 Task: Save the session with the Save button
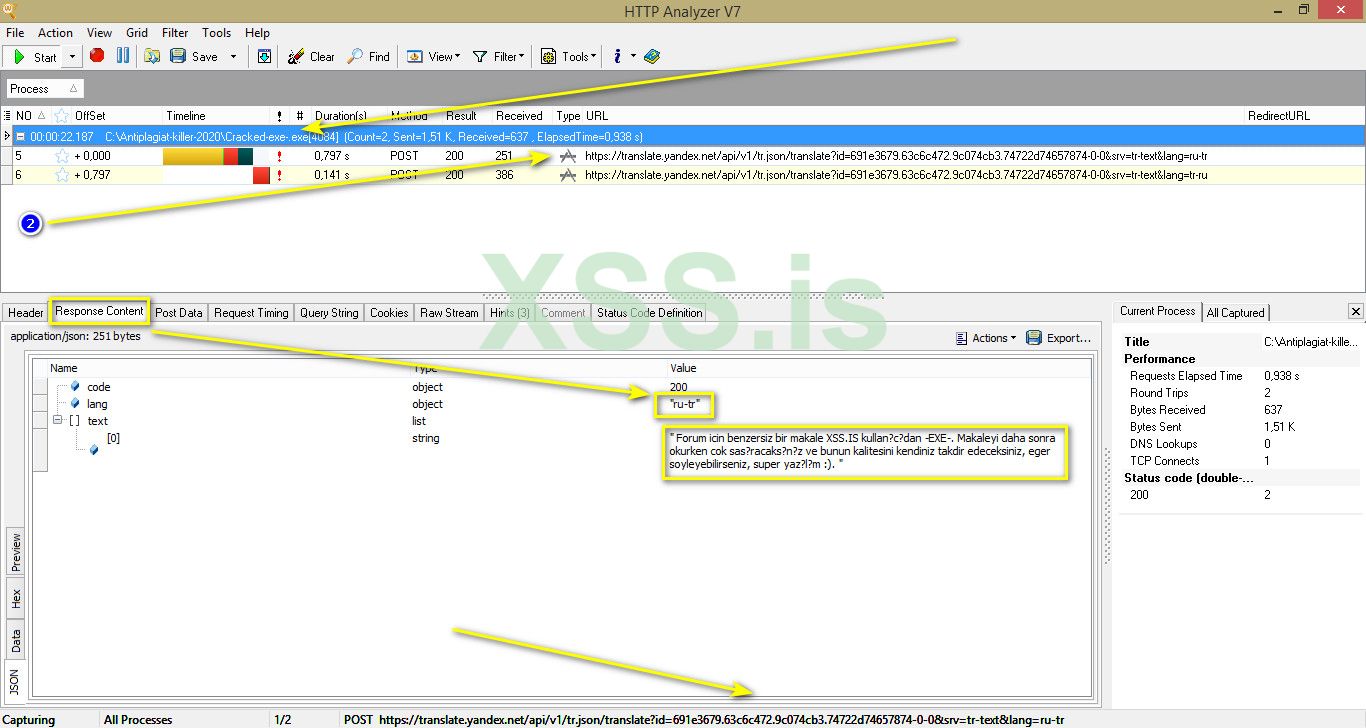pos(194,57)
